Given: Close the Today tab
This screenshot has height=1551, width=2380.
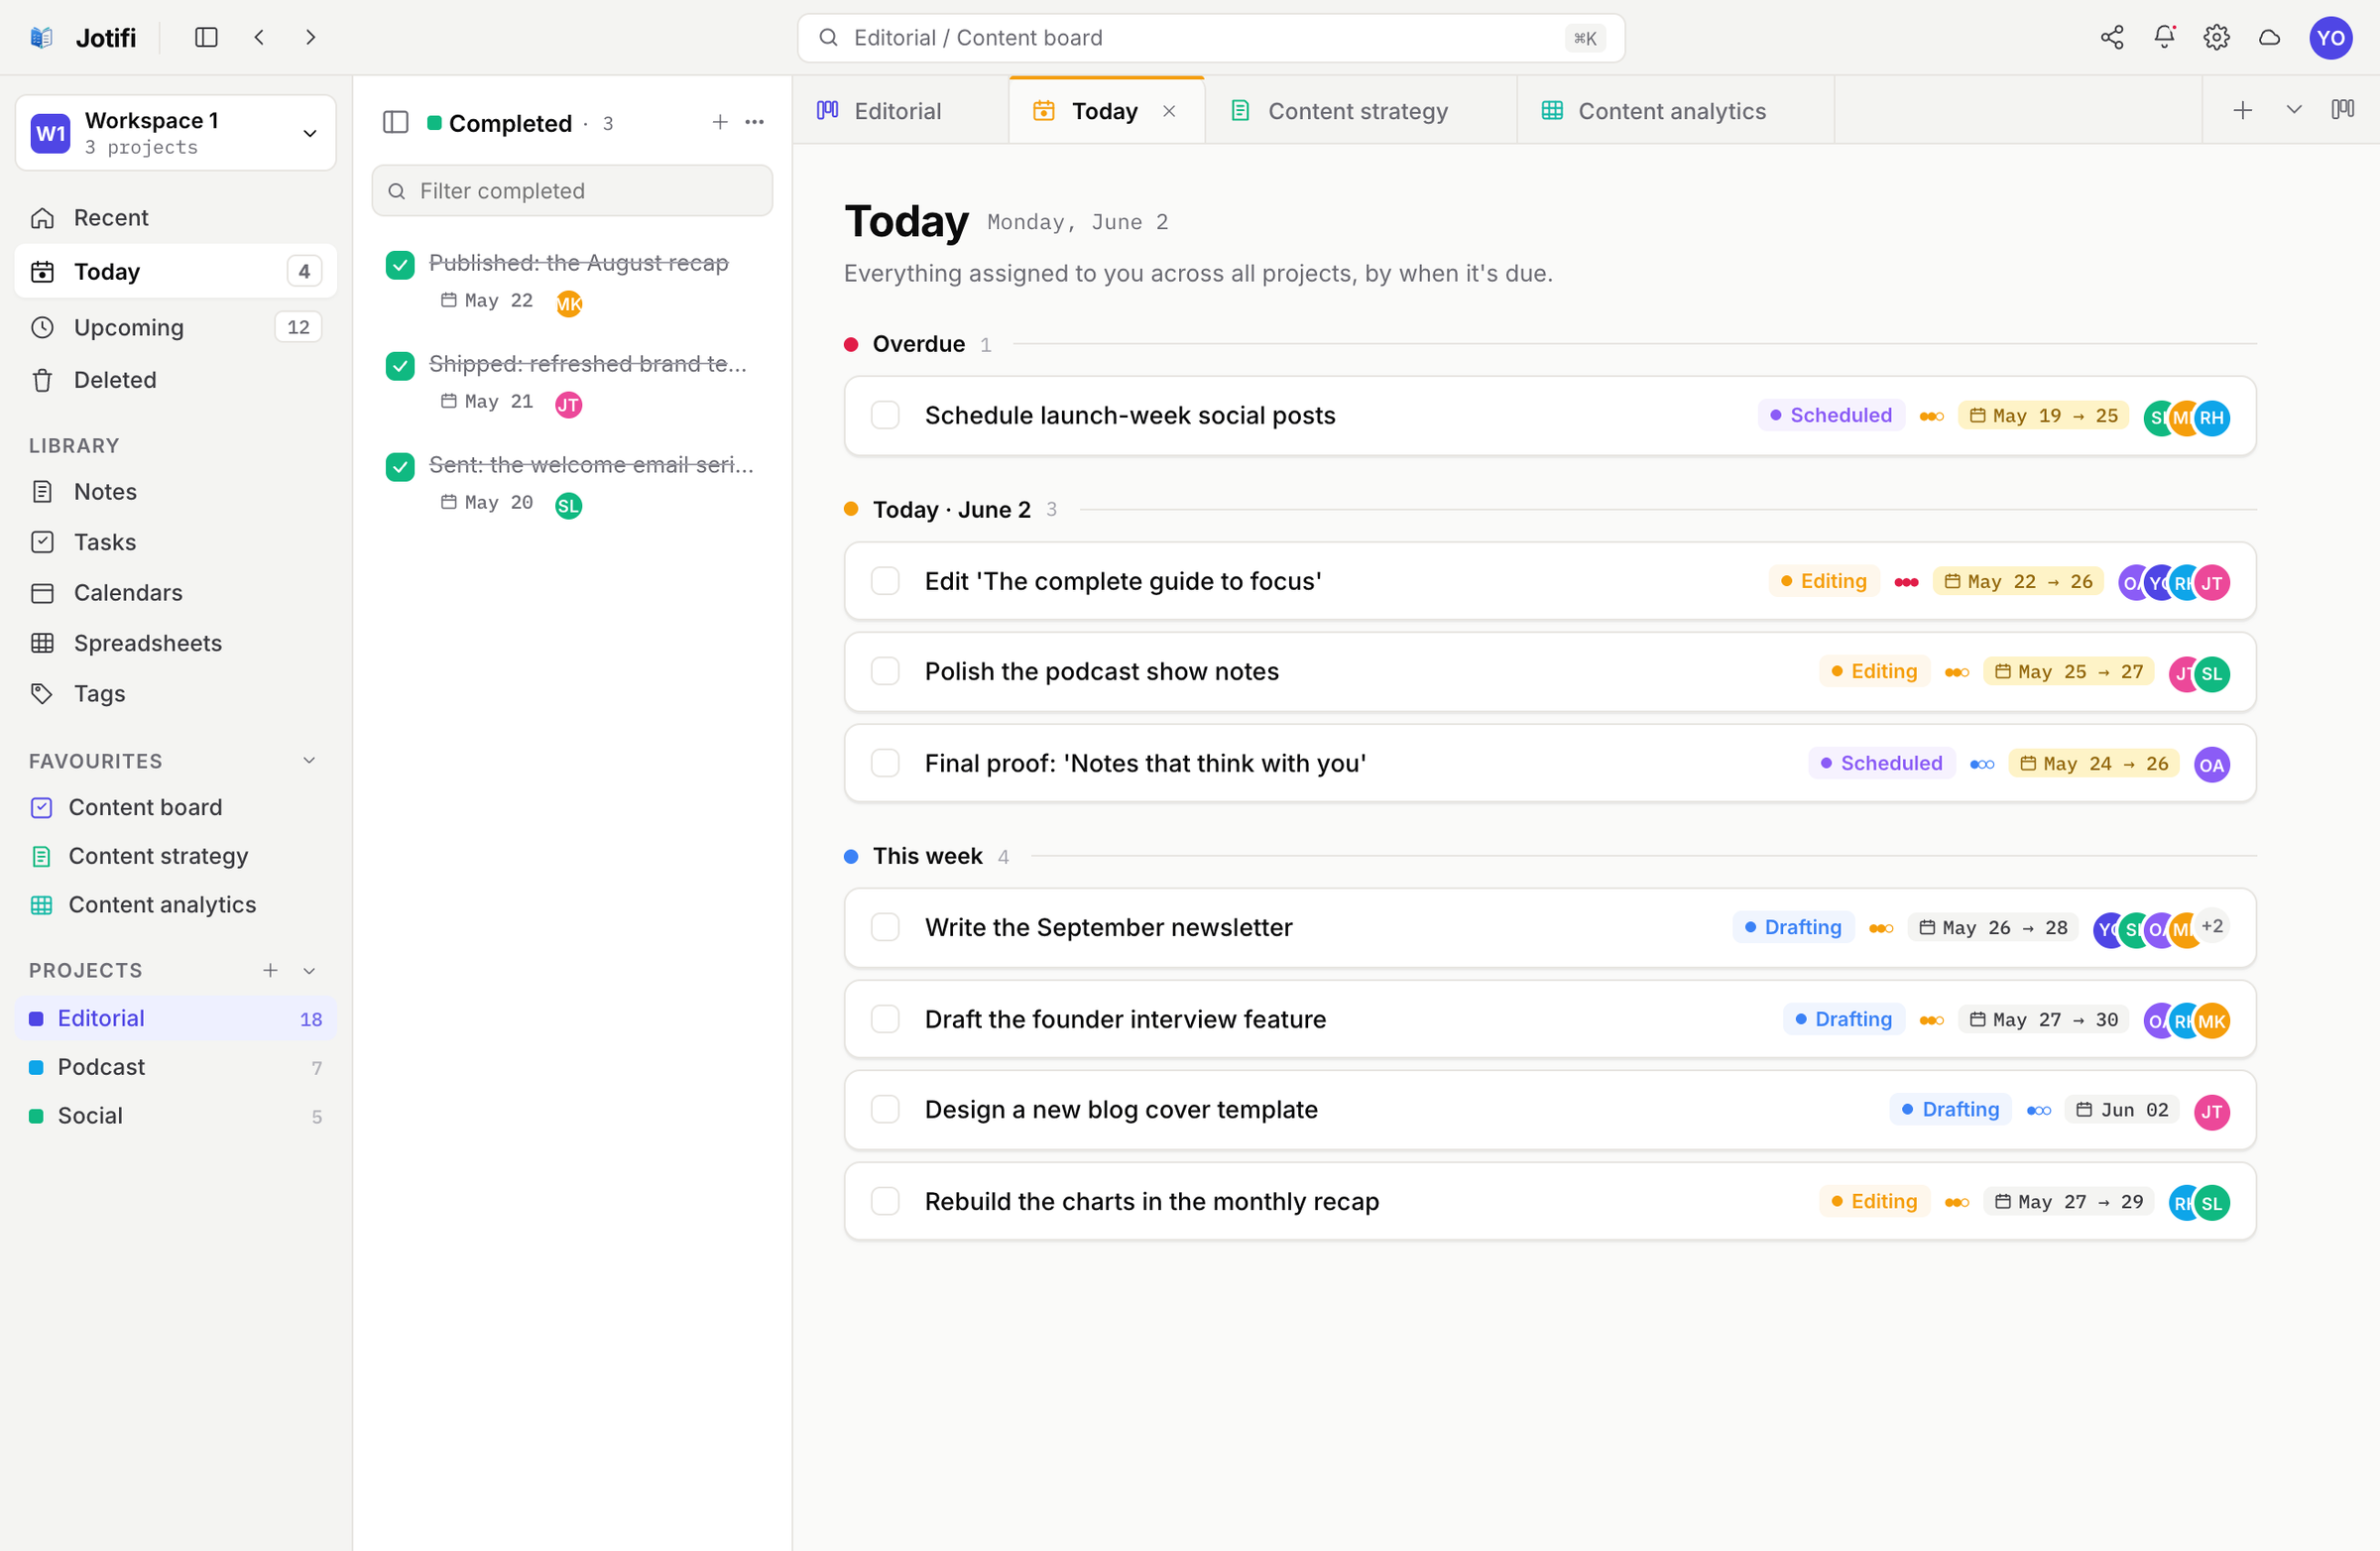Looking at the screenshot, I should (x=1169, y=111).
